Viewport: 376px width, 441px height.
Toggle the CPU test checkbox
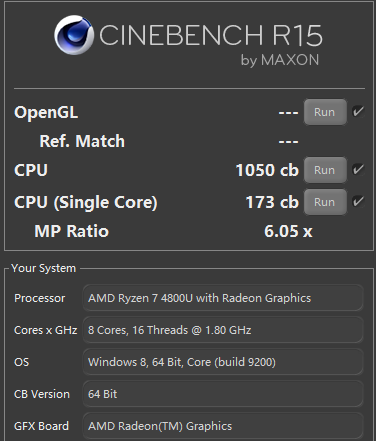click(x=358, y=169)
